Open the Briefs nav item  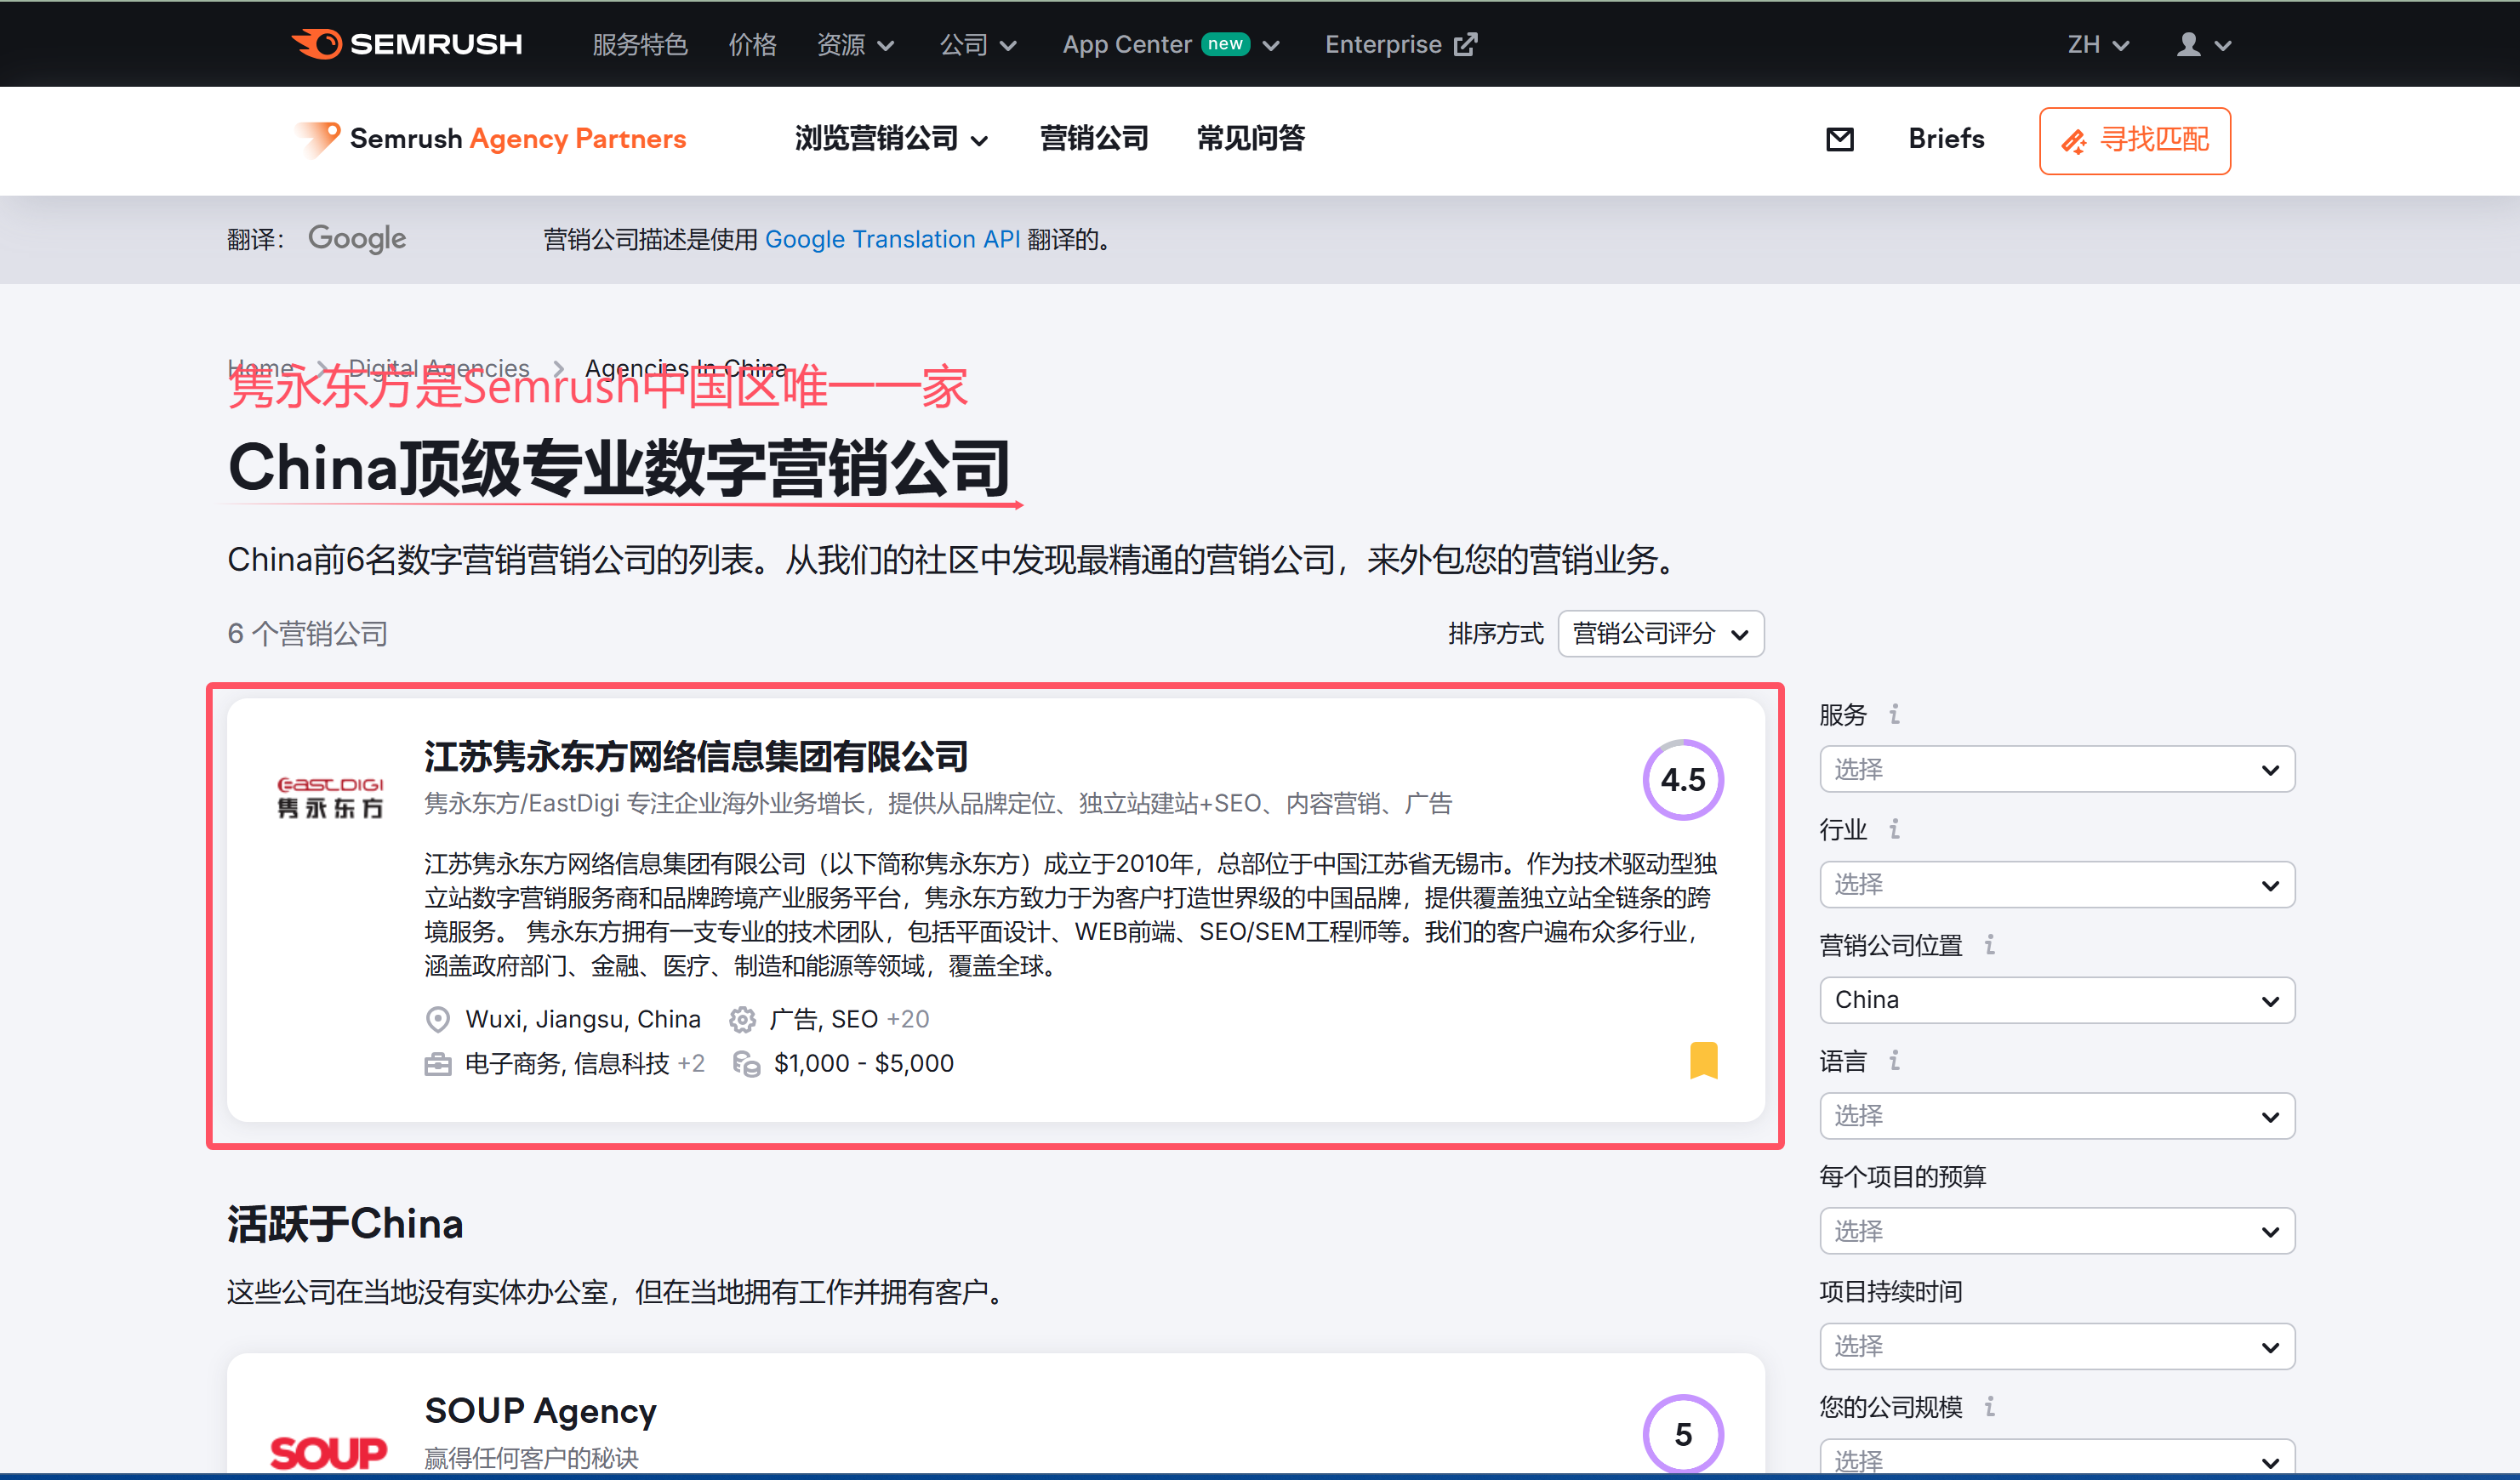coord(1946,138)
